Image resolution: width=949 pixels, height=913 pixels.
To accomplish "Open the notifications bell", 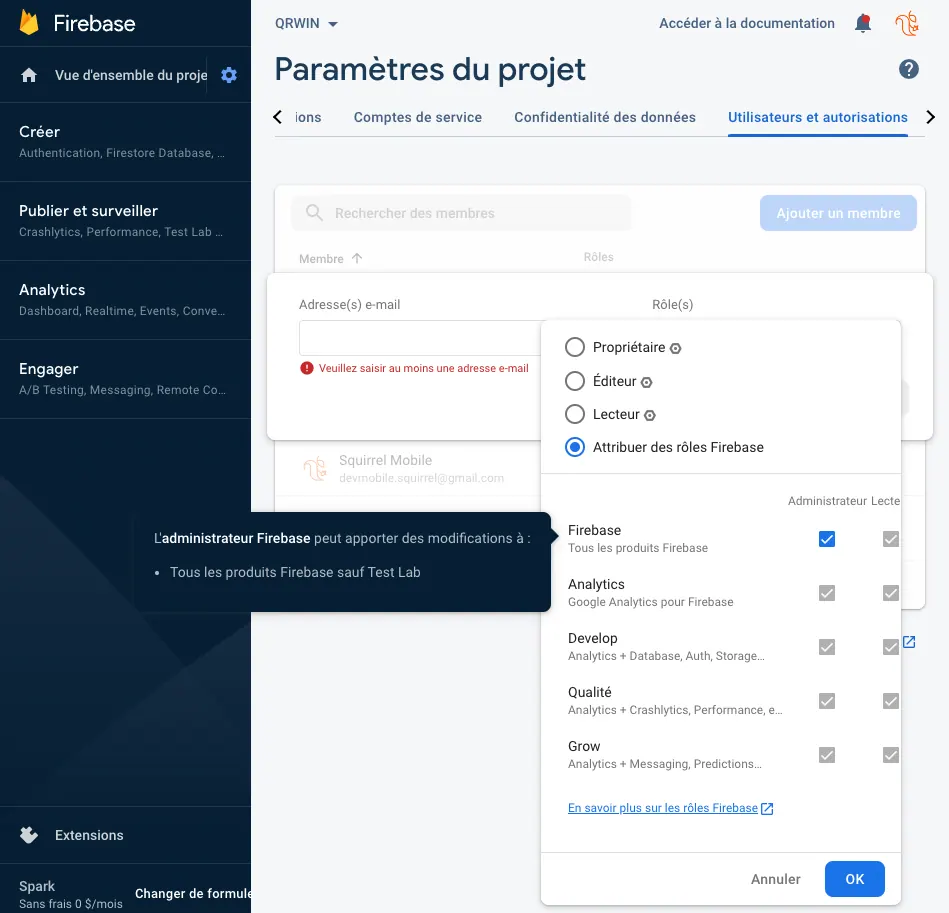I will click(862, 24).
